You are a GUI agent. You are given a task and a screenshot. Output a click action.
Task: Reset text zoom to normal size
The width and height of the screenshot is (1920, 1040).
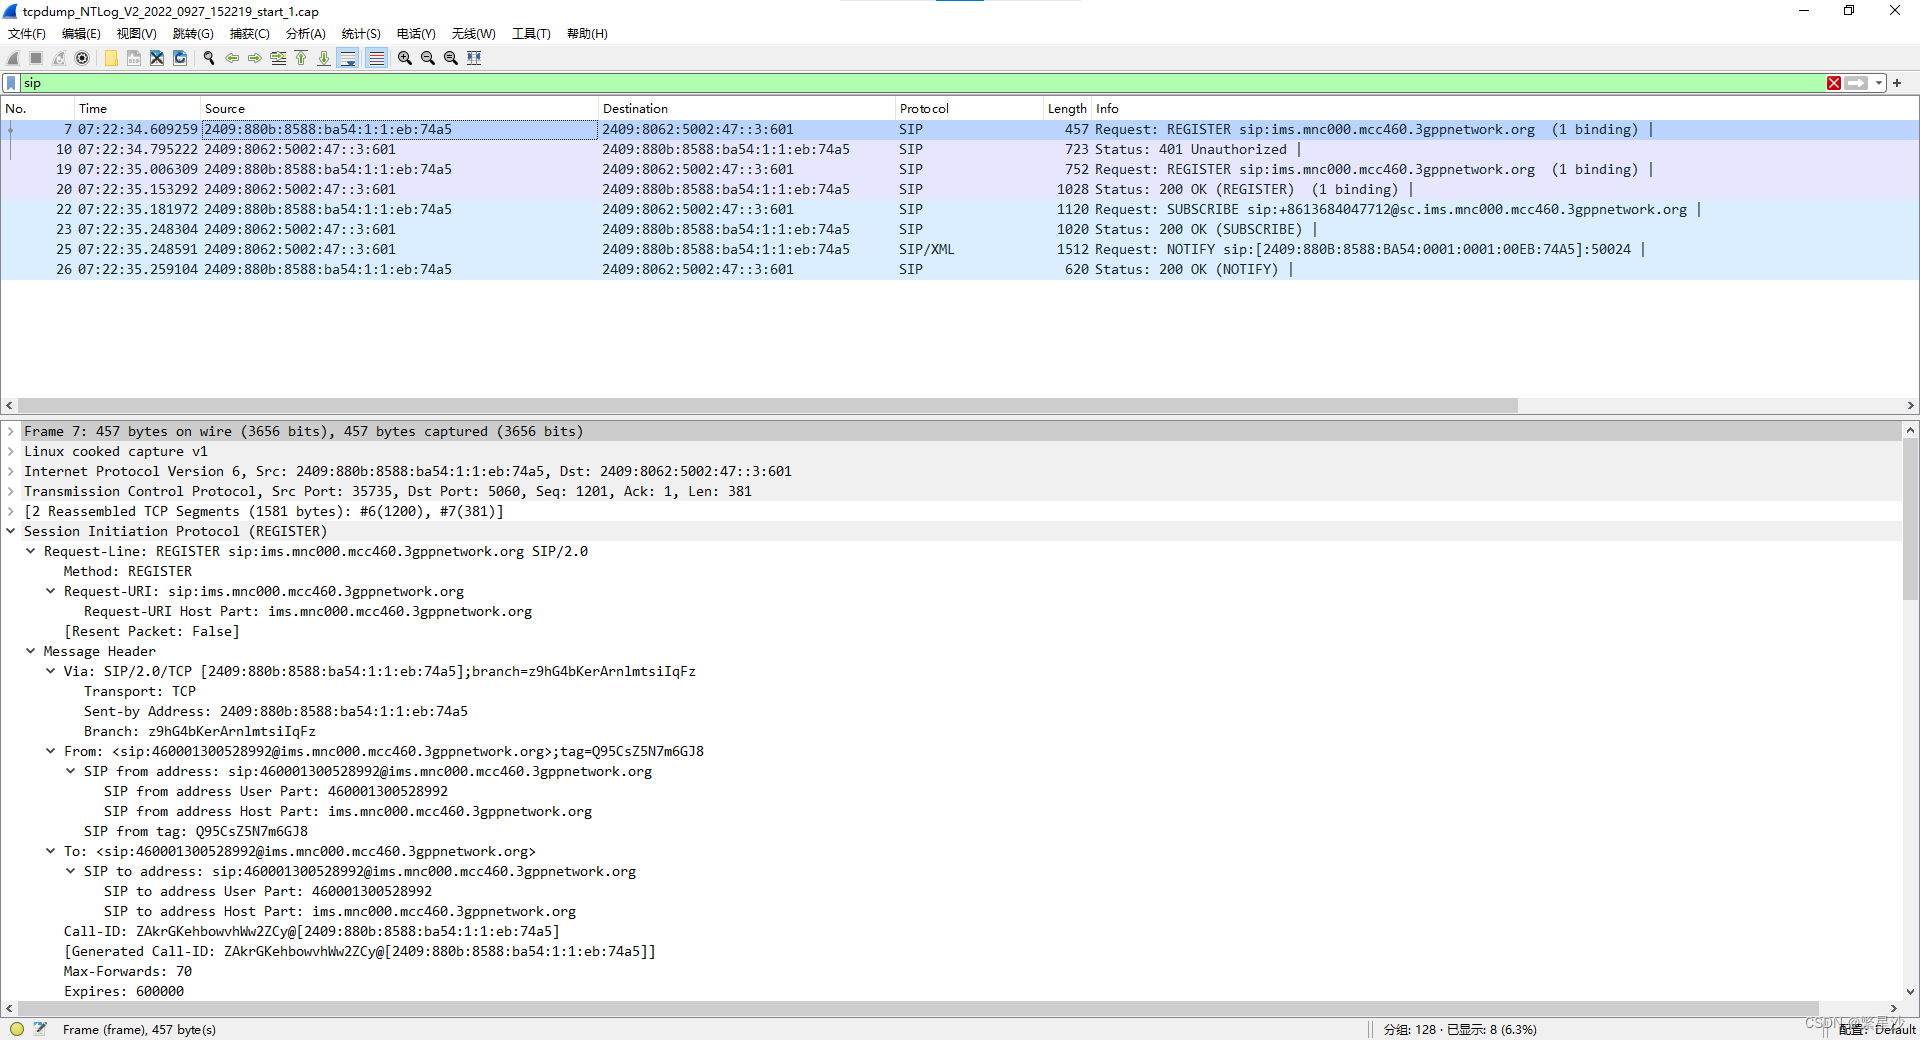click(451, 58)
